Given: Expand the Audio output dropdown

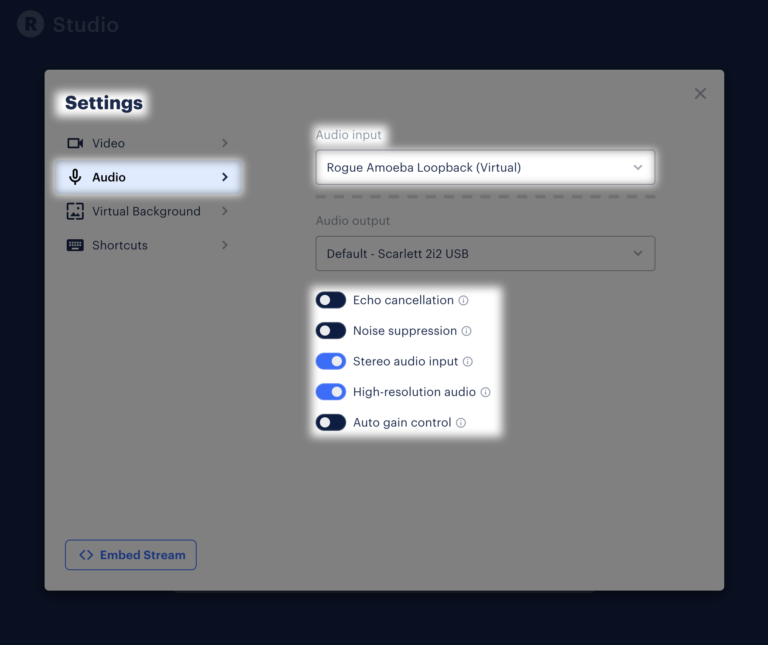Looking at the screenshot, I should 485,254.
